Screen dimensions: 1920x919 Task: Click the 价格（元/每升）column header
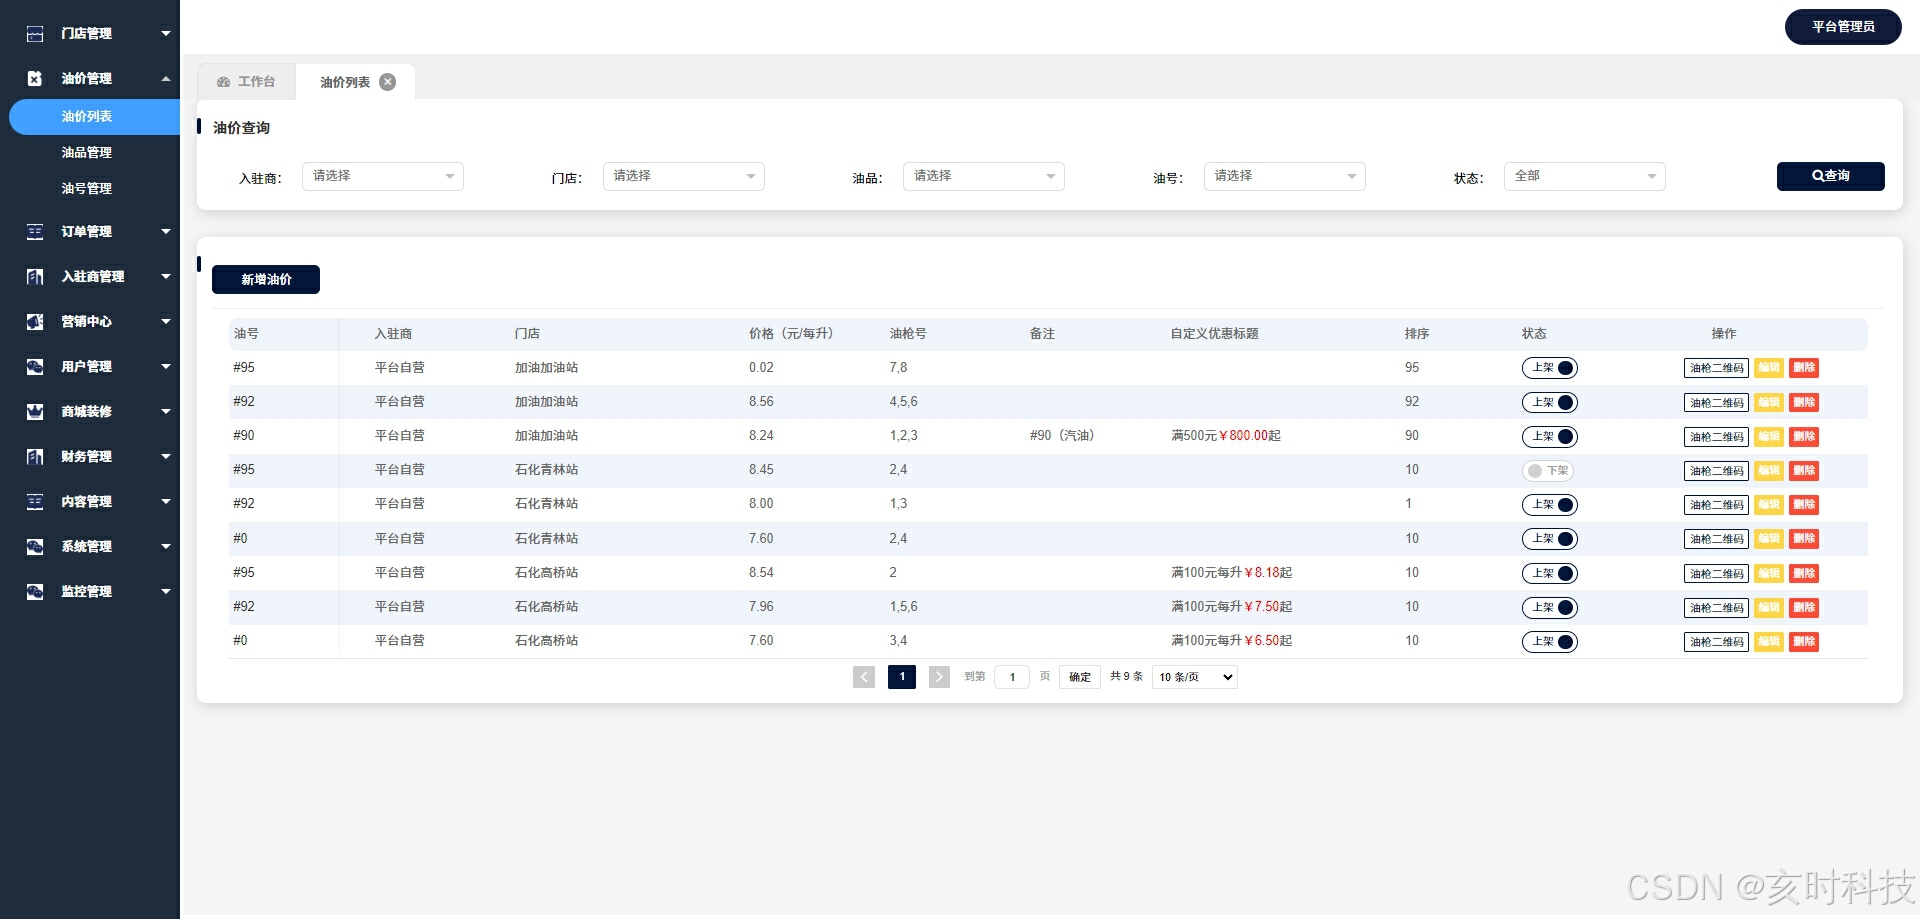click(x=791, y=334)
